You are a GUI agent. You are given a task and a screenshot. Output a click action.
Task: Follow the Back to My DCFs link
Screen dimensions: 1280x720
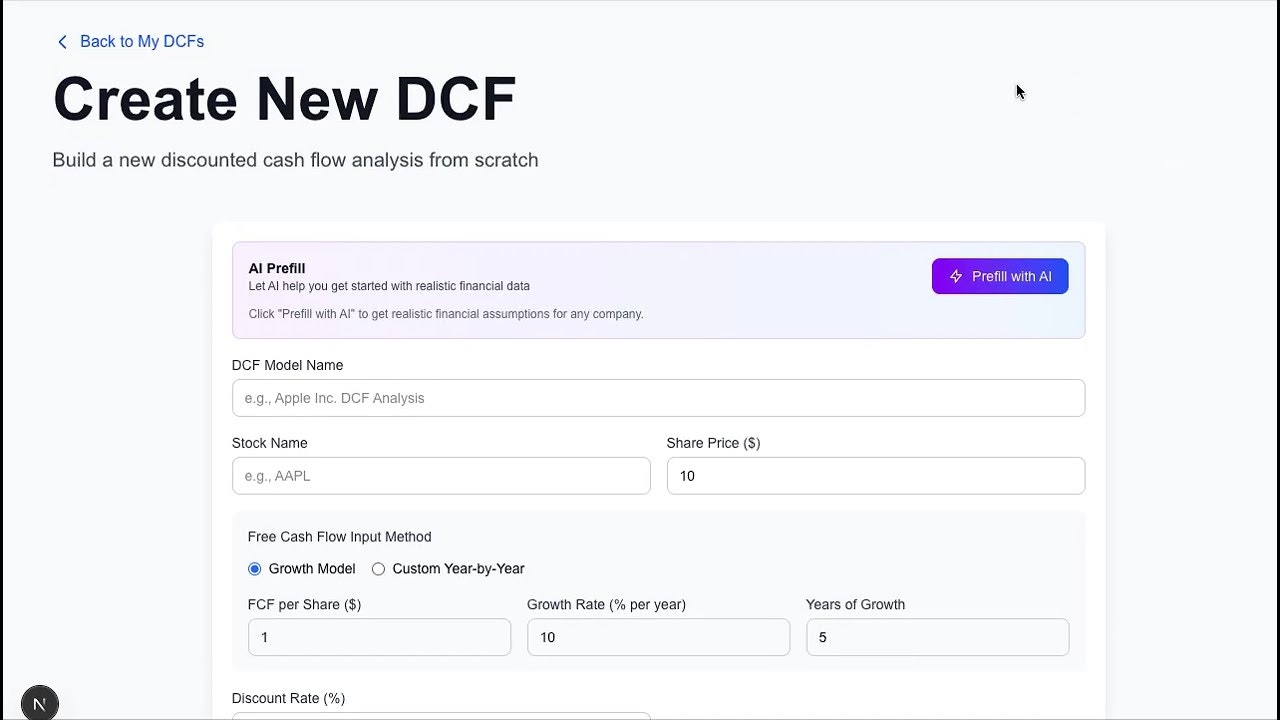click(x=142, y=42)
